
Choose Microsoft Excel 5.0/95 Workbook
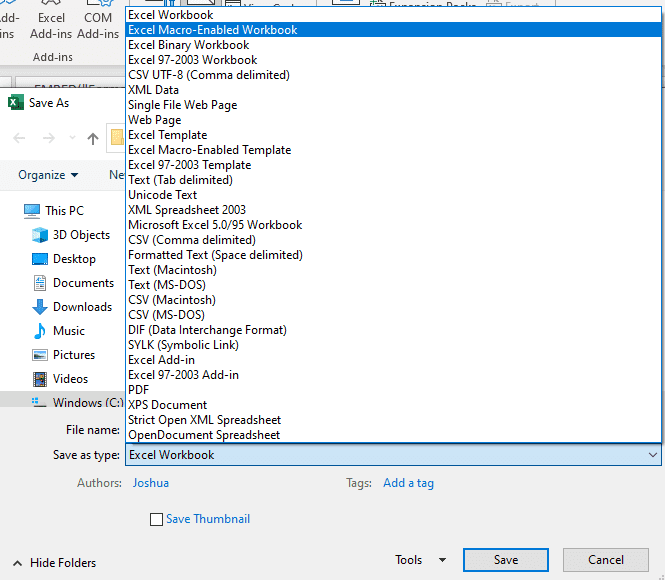[394, 225]
